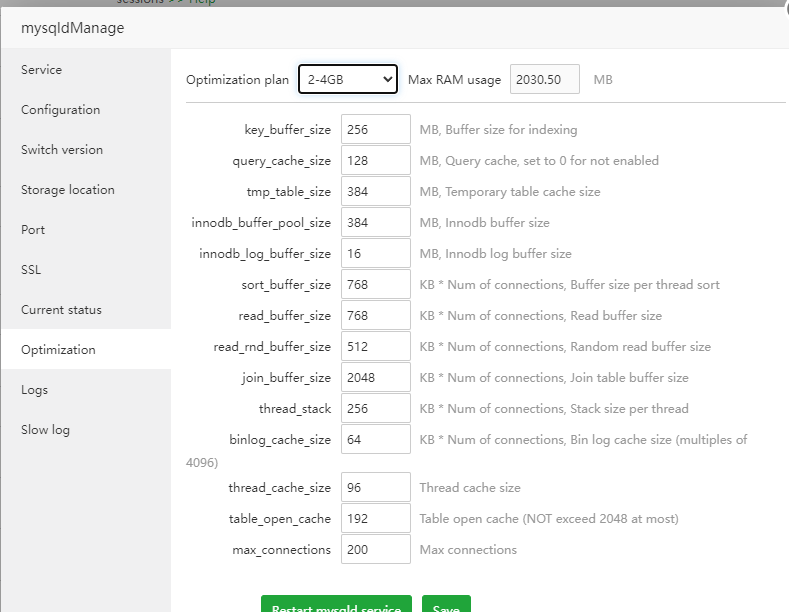789x612 pixels.
Task: Focus the key_buffer_size input box
Action: click(x=375, y=129)
